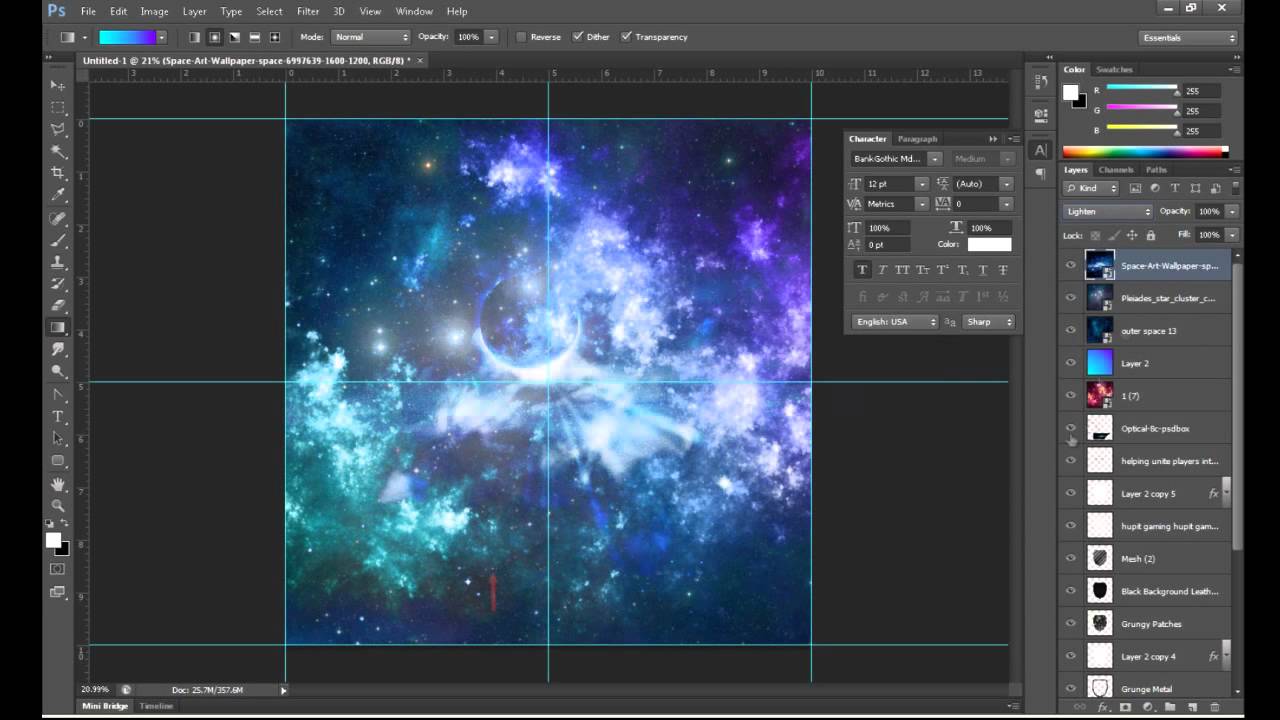Open the Sharp anti-aliasing dropdown

coord(989,322)
